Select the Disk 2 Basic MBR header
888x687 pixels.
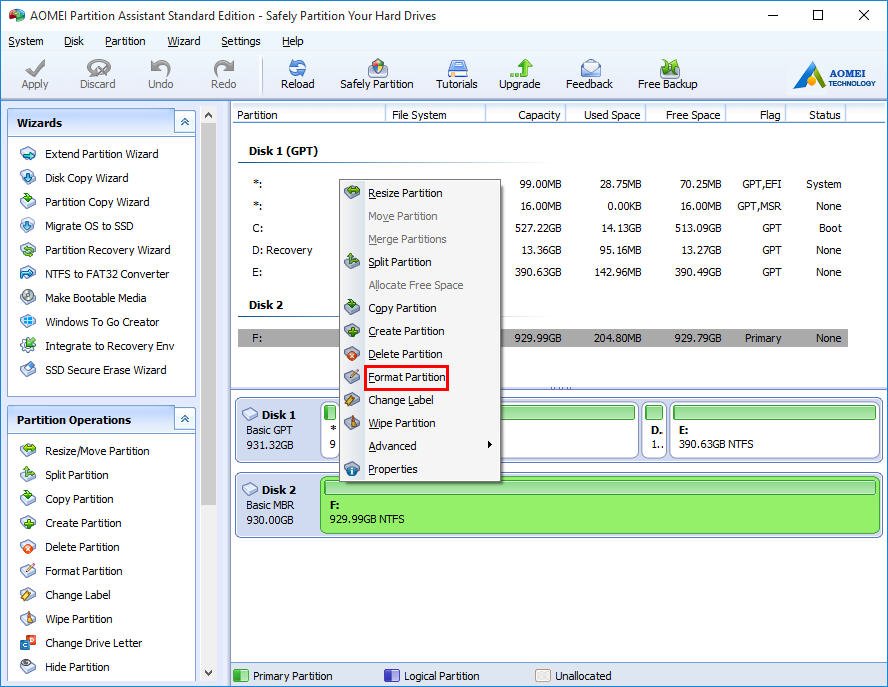point(278,505)
